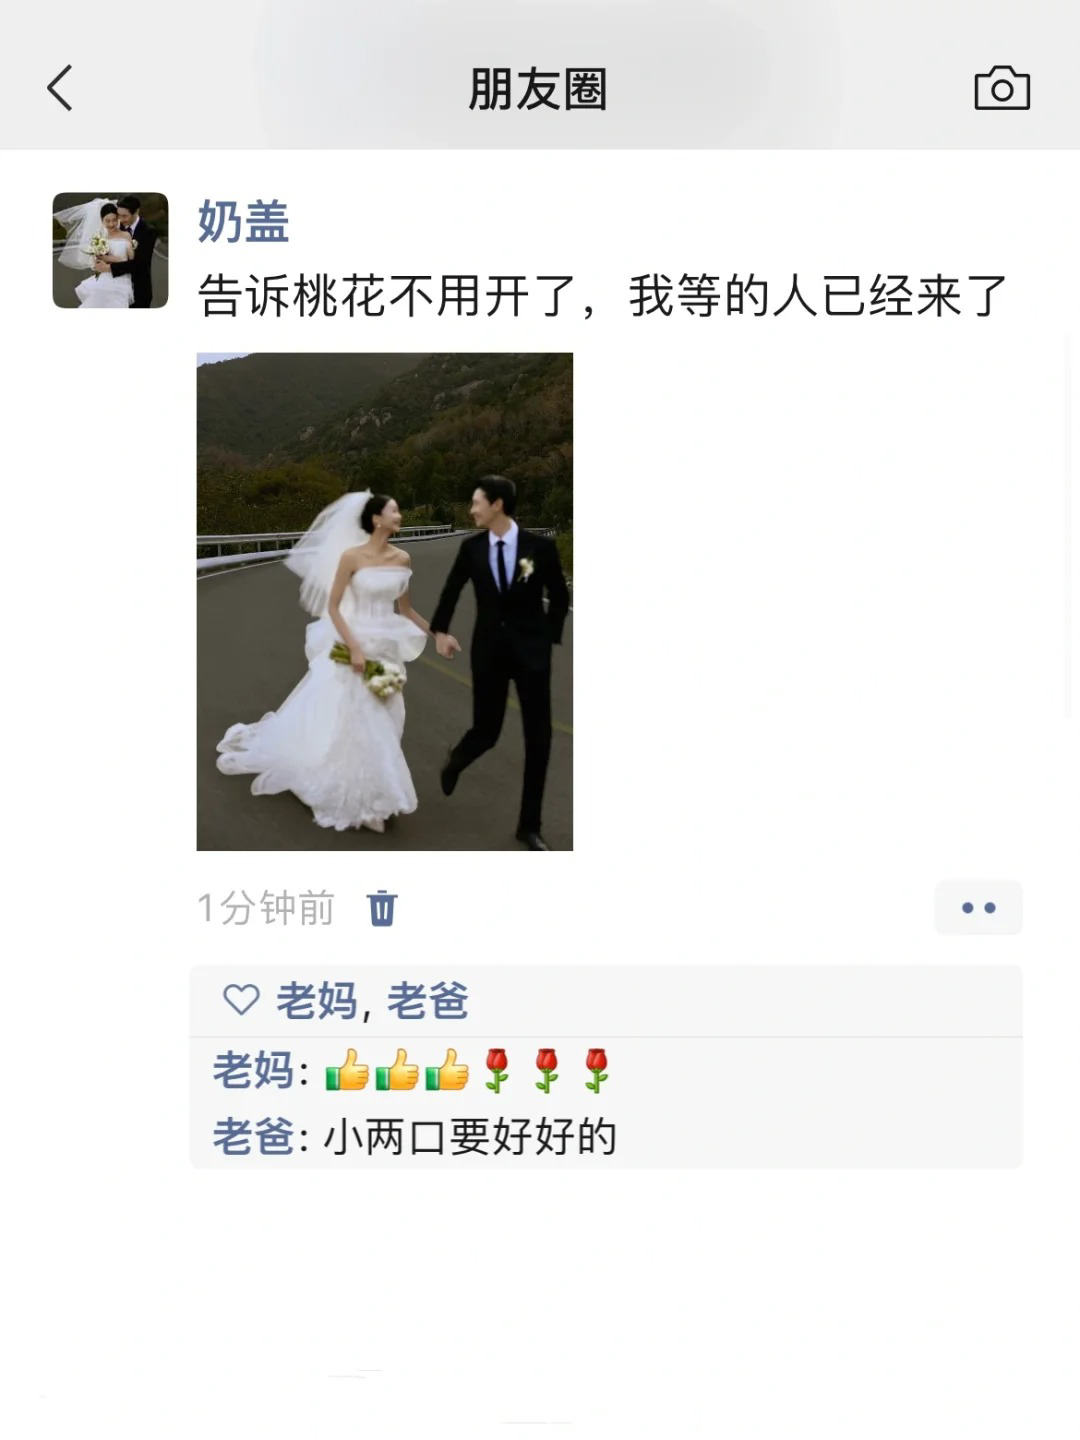Tap the blank area below the comments
Screen dimensions: 1080x1440
540,1300
